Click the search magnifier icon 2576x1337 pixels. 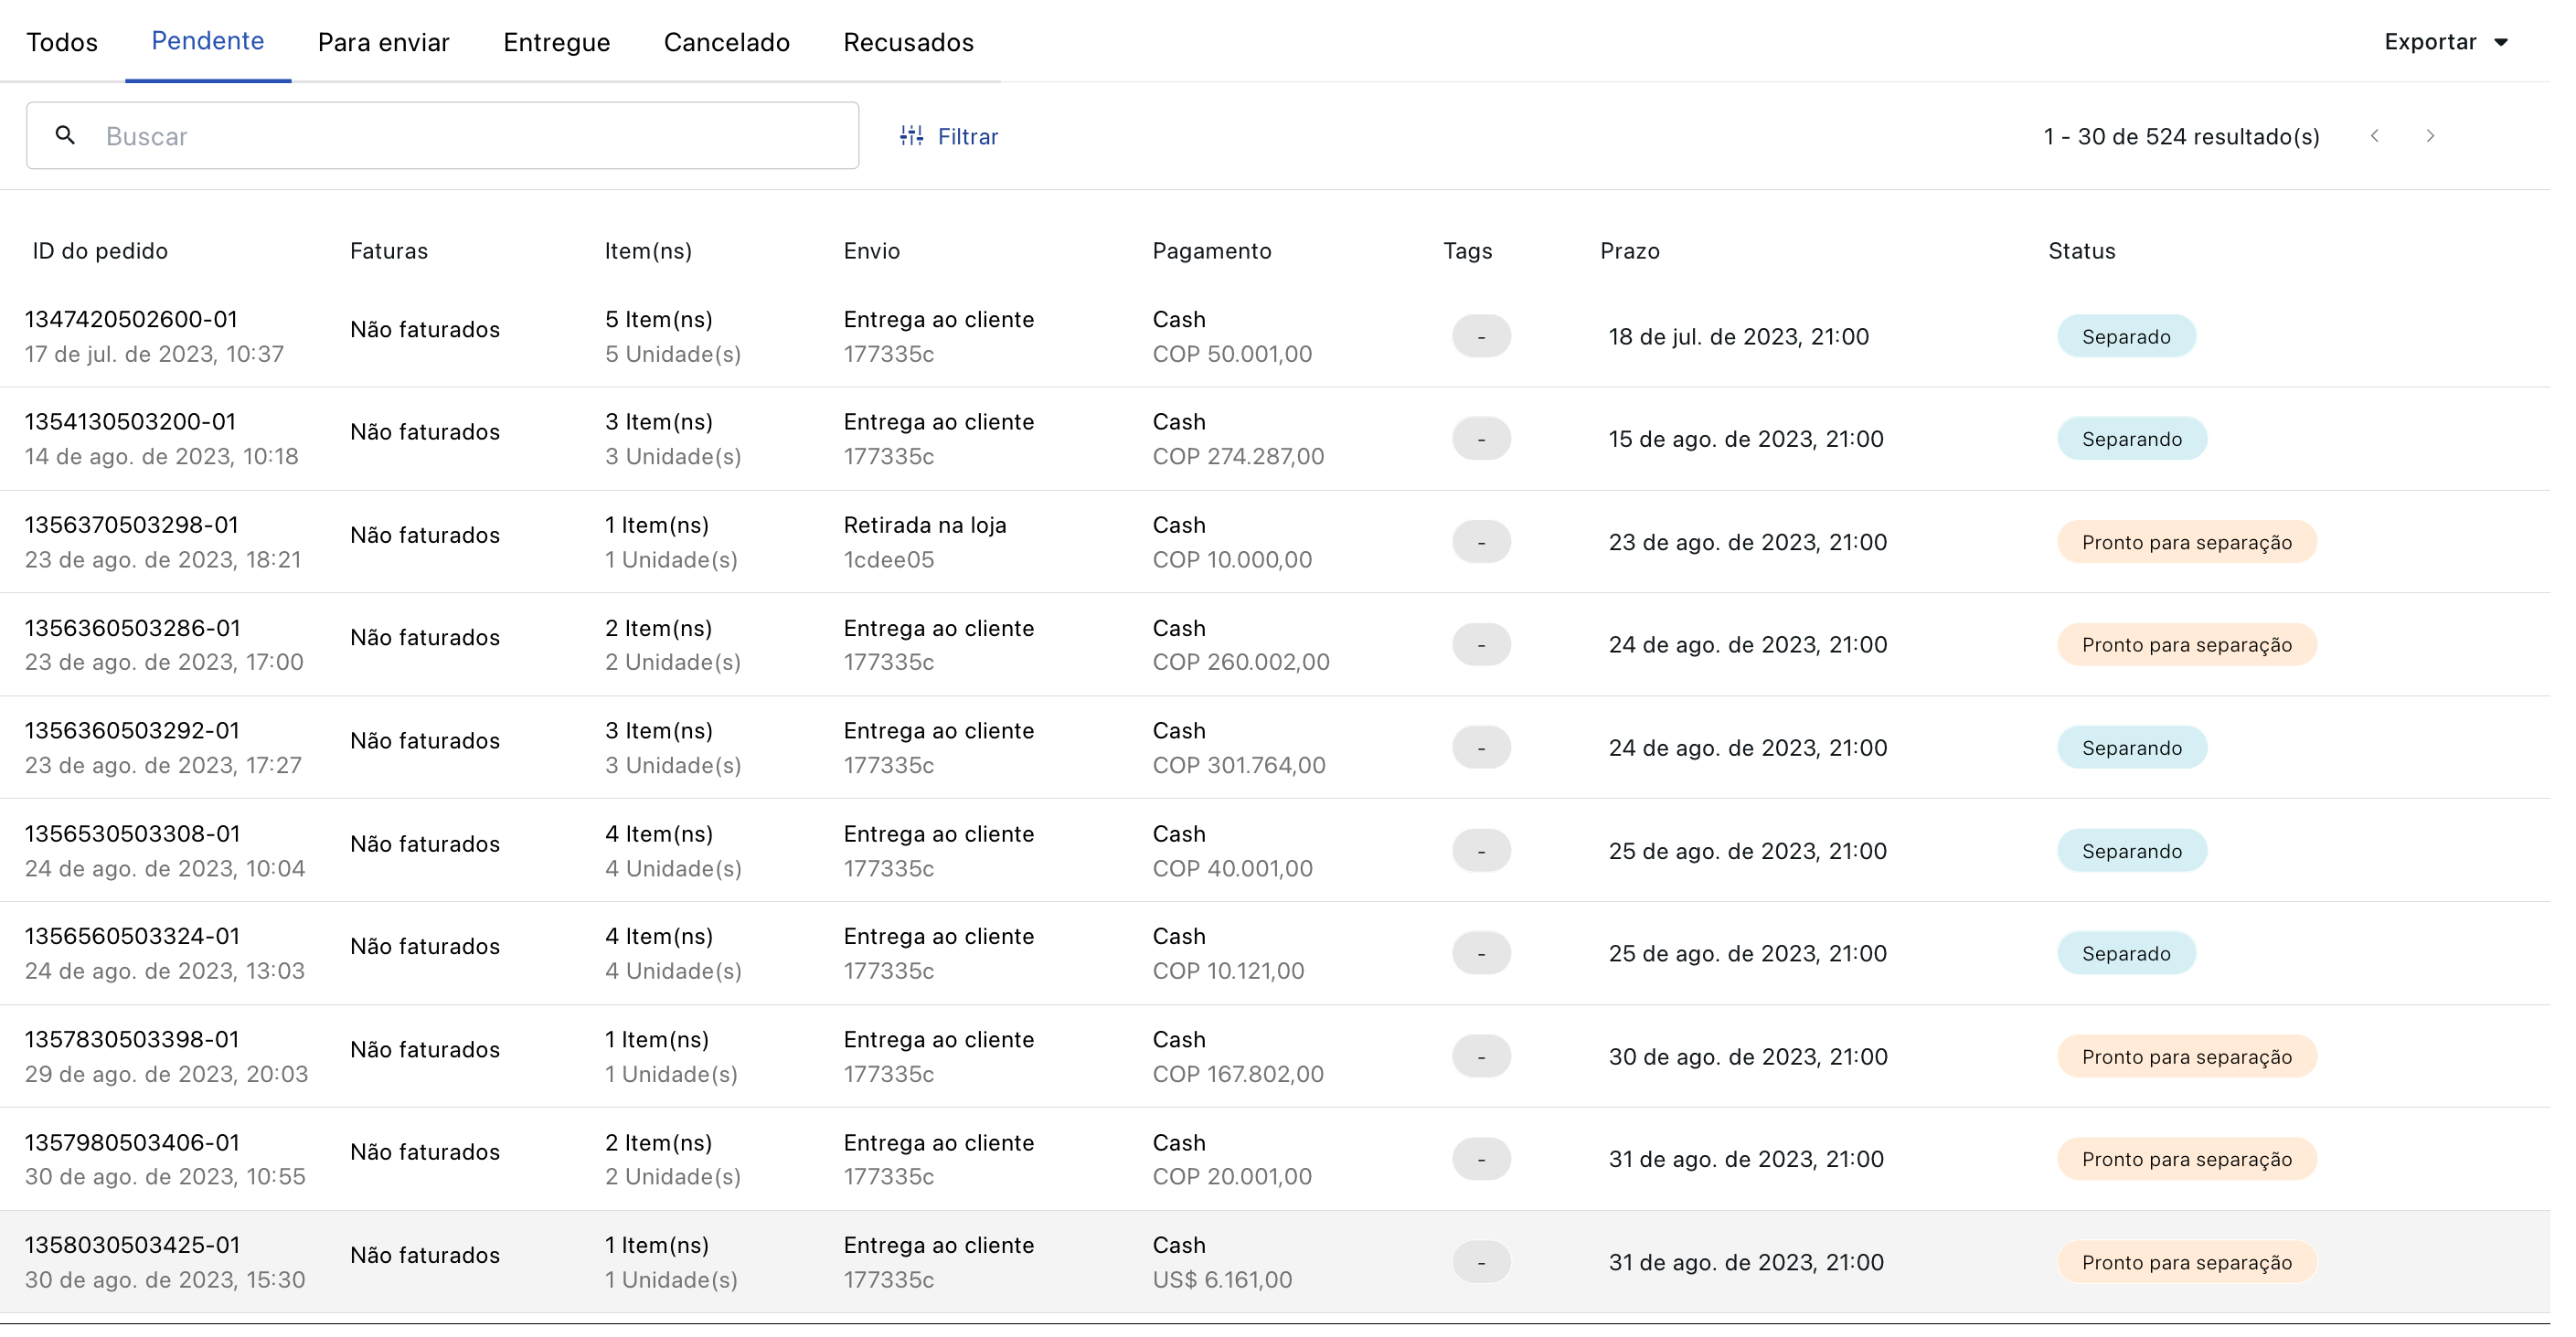66,135
